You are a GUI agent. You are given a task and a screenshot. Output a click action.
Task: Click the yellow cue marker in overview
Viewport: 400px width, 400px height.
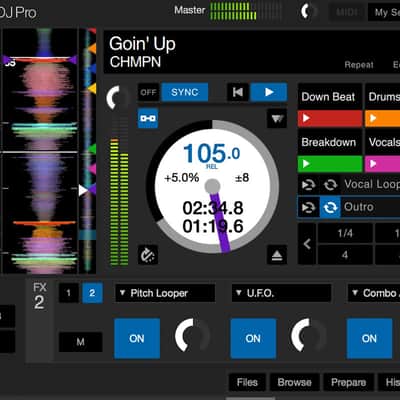[x=92, y=89]
